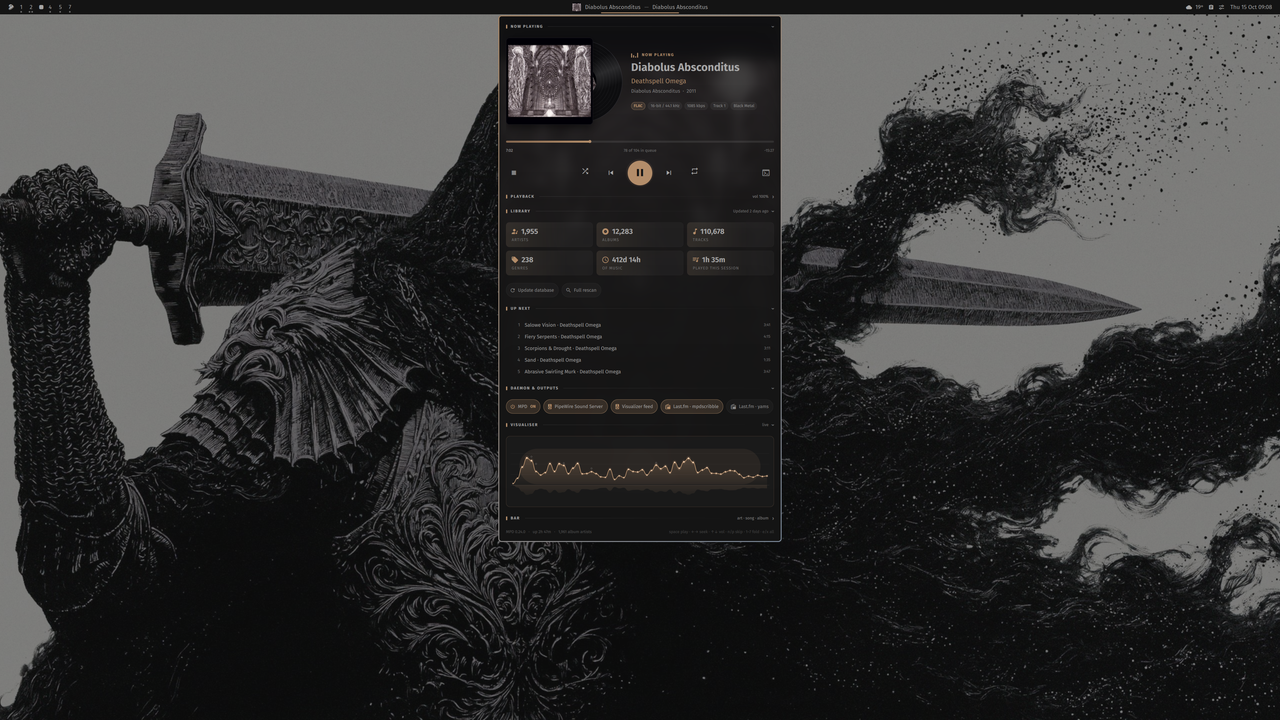Click the Update database button

532,290
